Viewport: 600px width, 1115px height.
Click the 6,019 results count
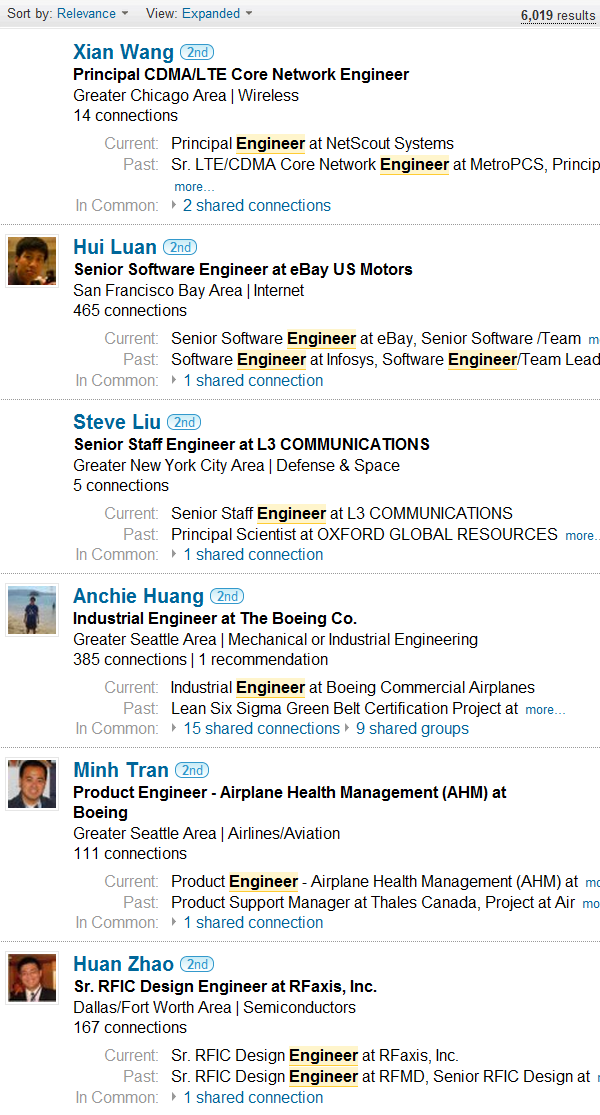[558, 16]
